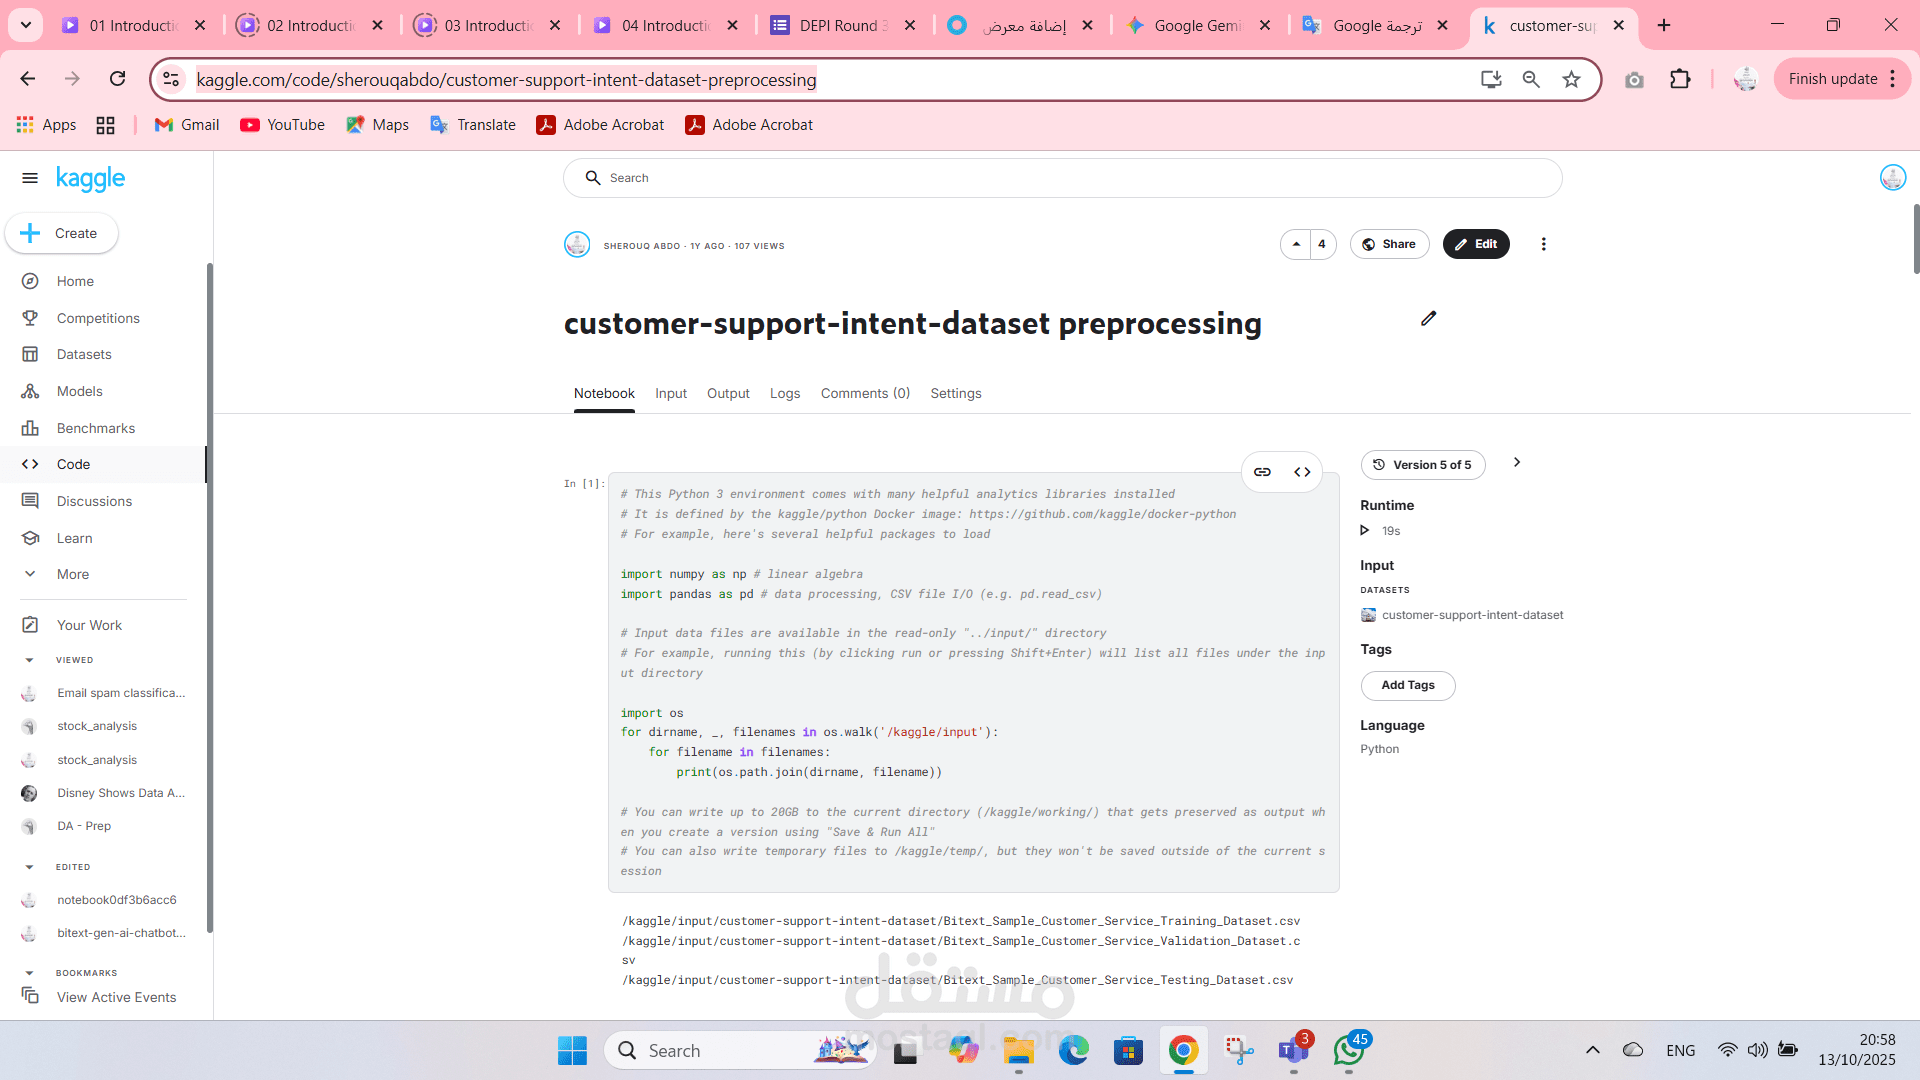The width and height of the screenshot is (1920, 1080).
Task: Switch to the Output tab
Action: [x=728, y=393]
